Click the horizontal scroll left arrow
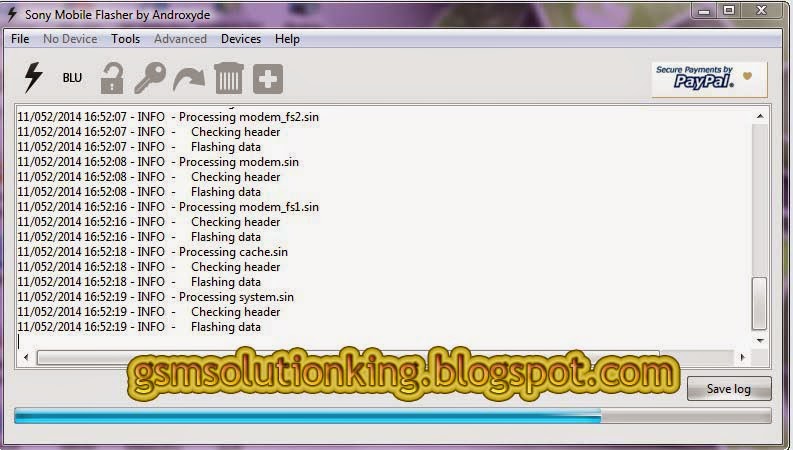Screen dimensions: 793x450 tap(26, 357)
